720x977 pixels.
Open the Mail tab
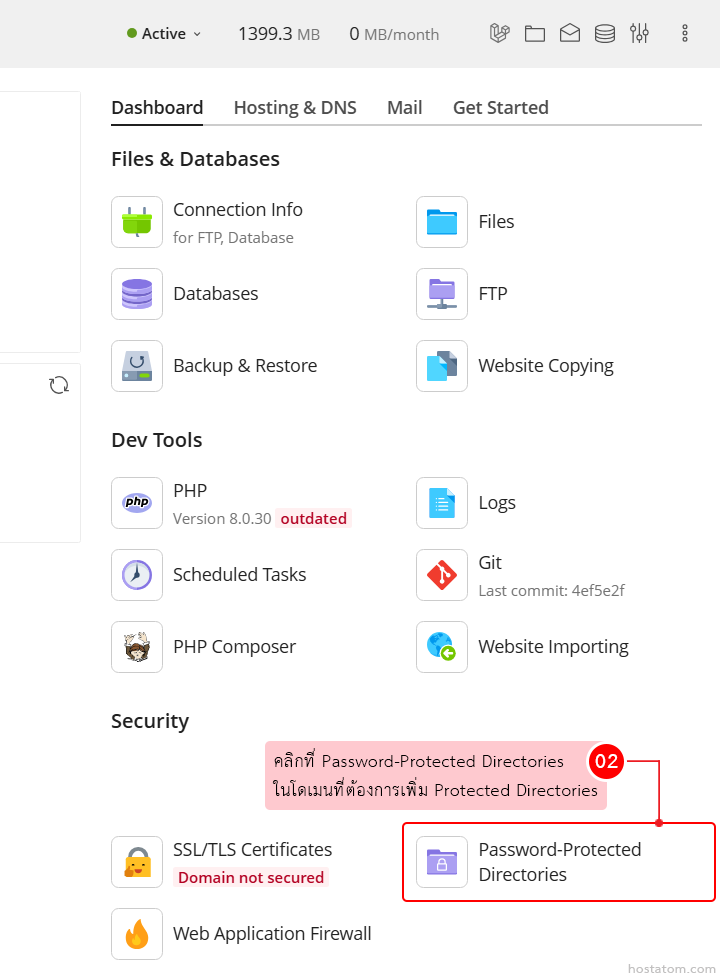(x=404, y=108)
